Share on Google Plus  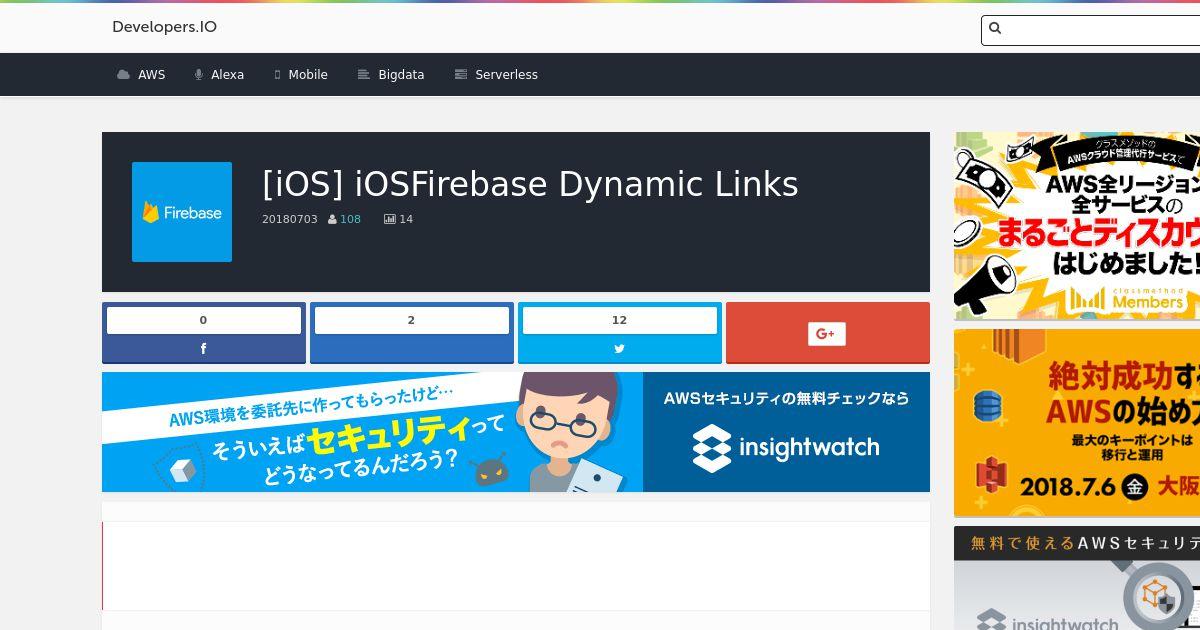(828, 333)
